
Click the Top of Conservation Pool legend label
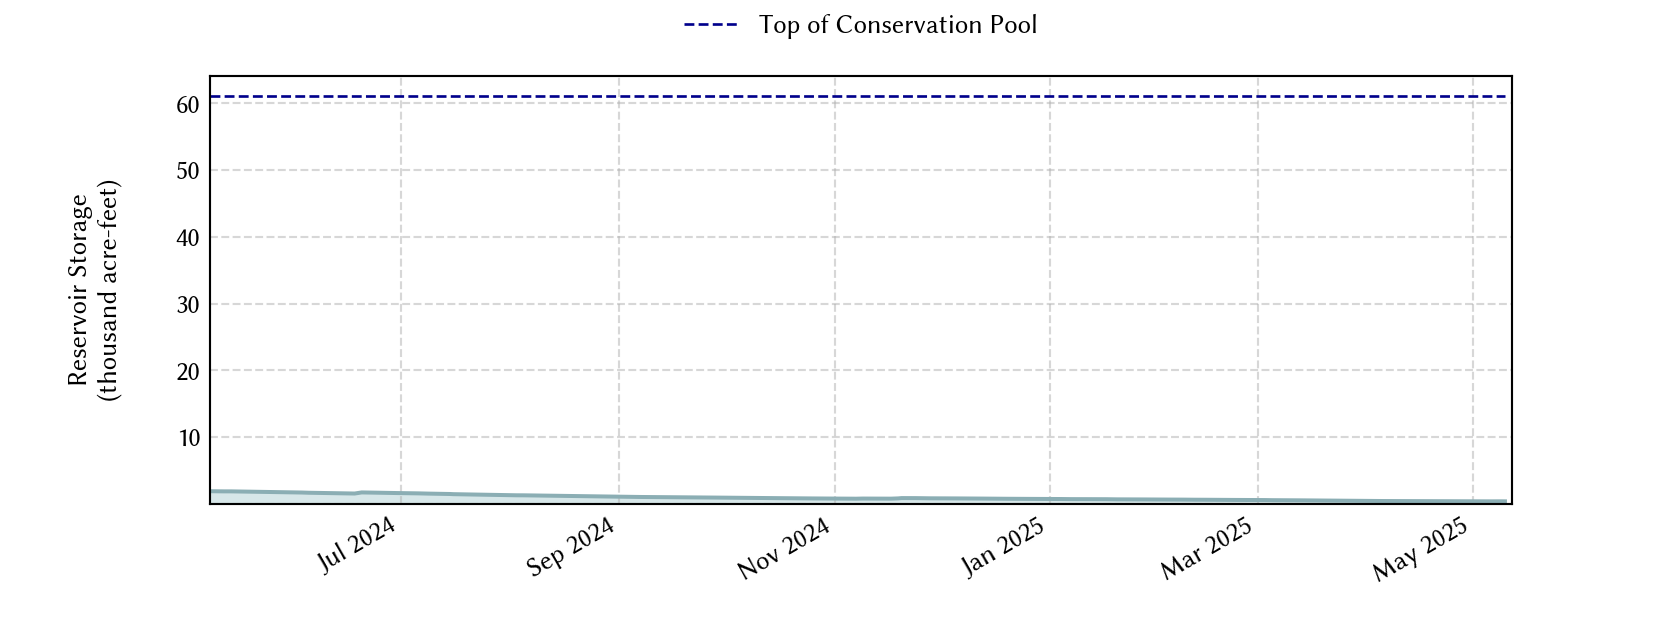[898, 25]
